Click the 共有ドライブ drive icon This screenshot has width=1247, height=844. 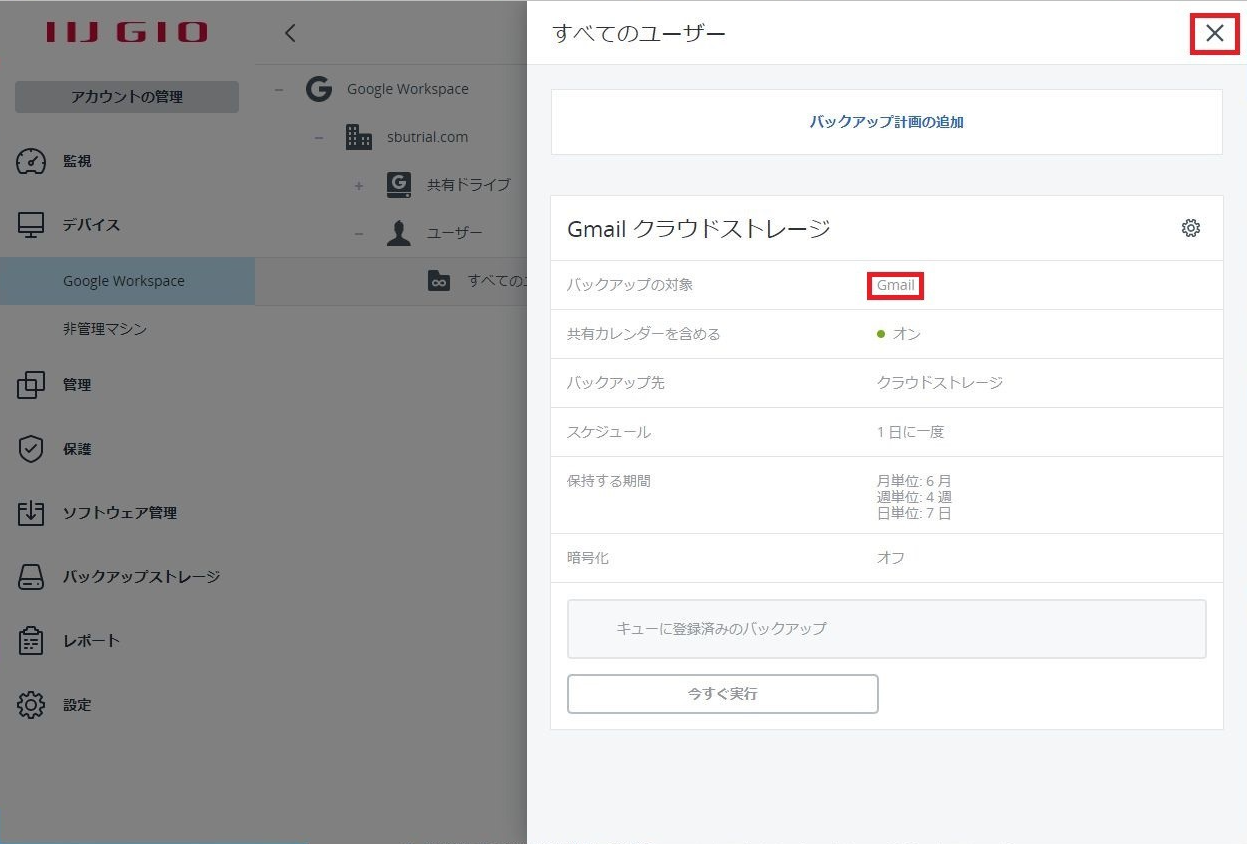coord(399,185)
